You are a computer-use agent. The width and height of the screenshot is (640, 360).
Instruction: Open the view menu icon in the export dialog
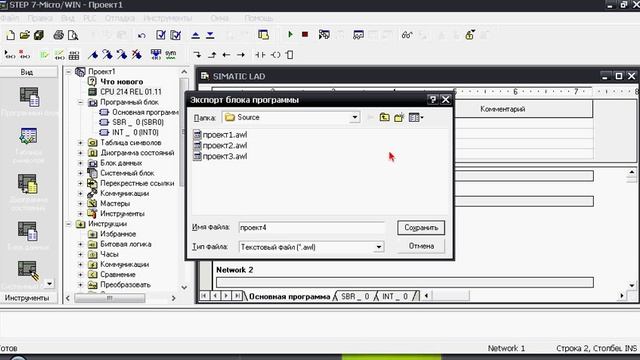pyautogui.click(x=416, y=118)
